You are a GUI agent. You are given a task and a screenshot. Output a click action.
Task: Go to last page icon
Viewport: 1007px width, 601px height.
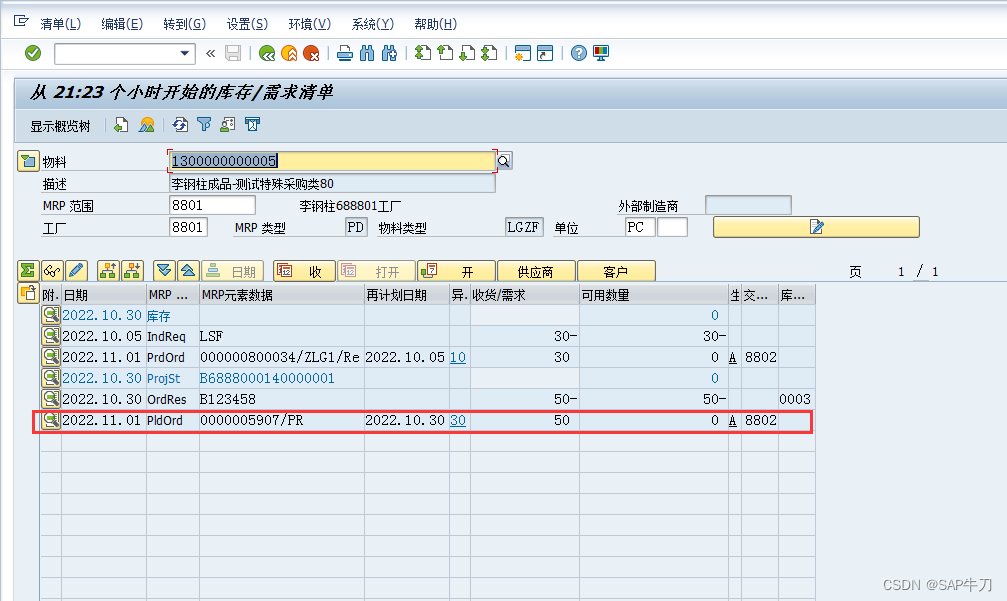click(489, 53)
